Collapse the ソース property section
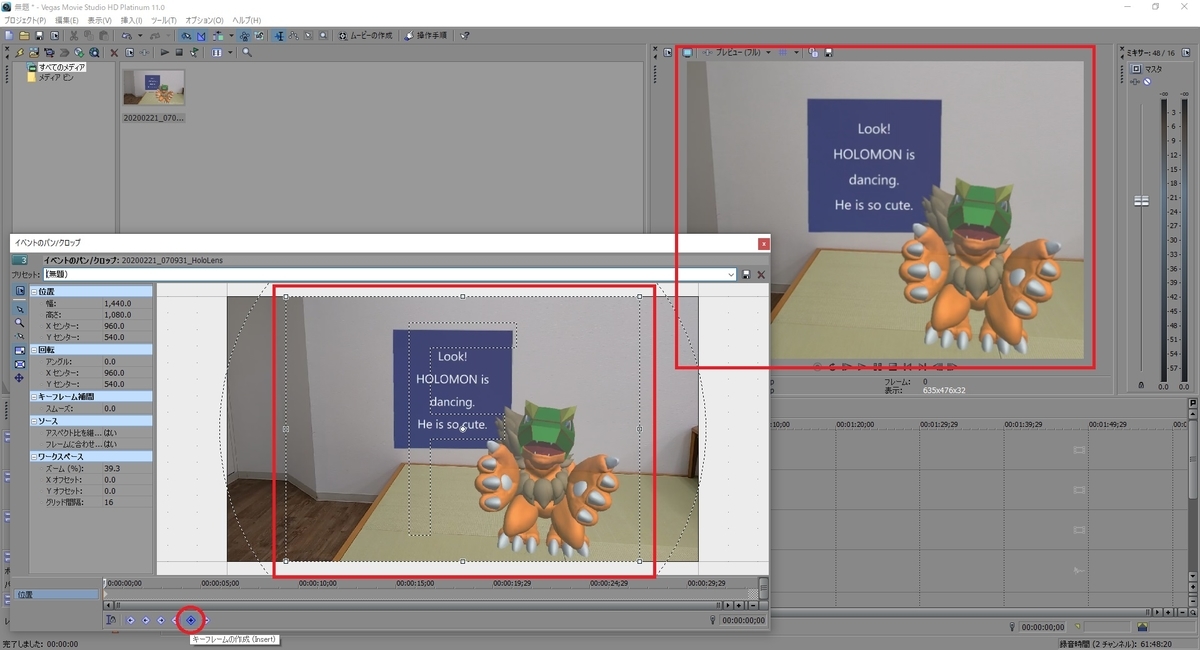 34,421
